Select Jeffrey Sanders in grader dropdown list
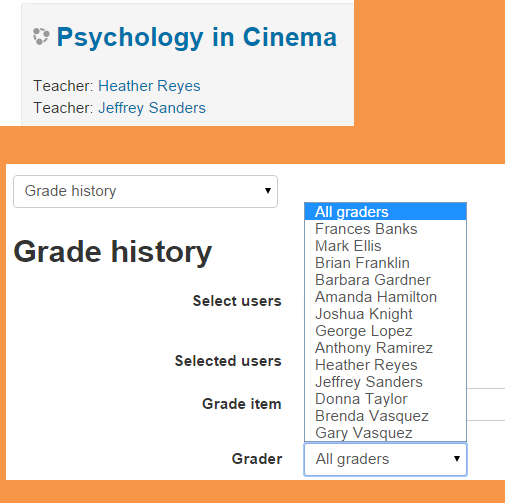 [385, 382]
